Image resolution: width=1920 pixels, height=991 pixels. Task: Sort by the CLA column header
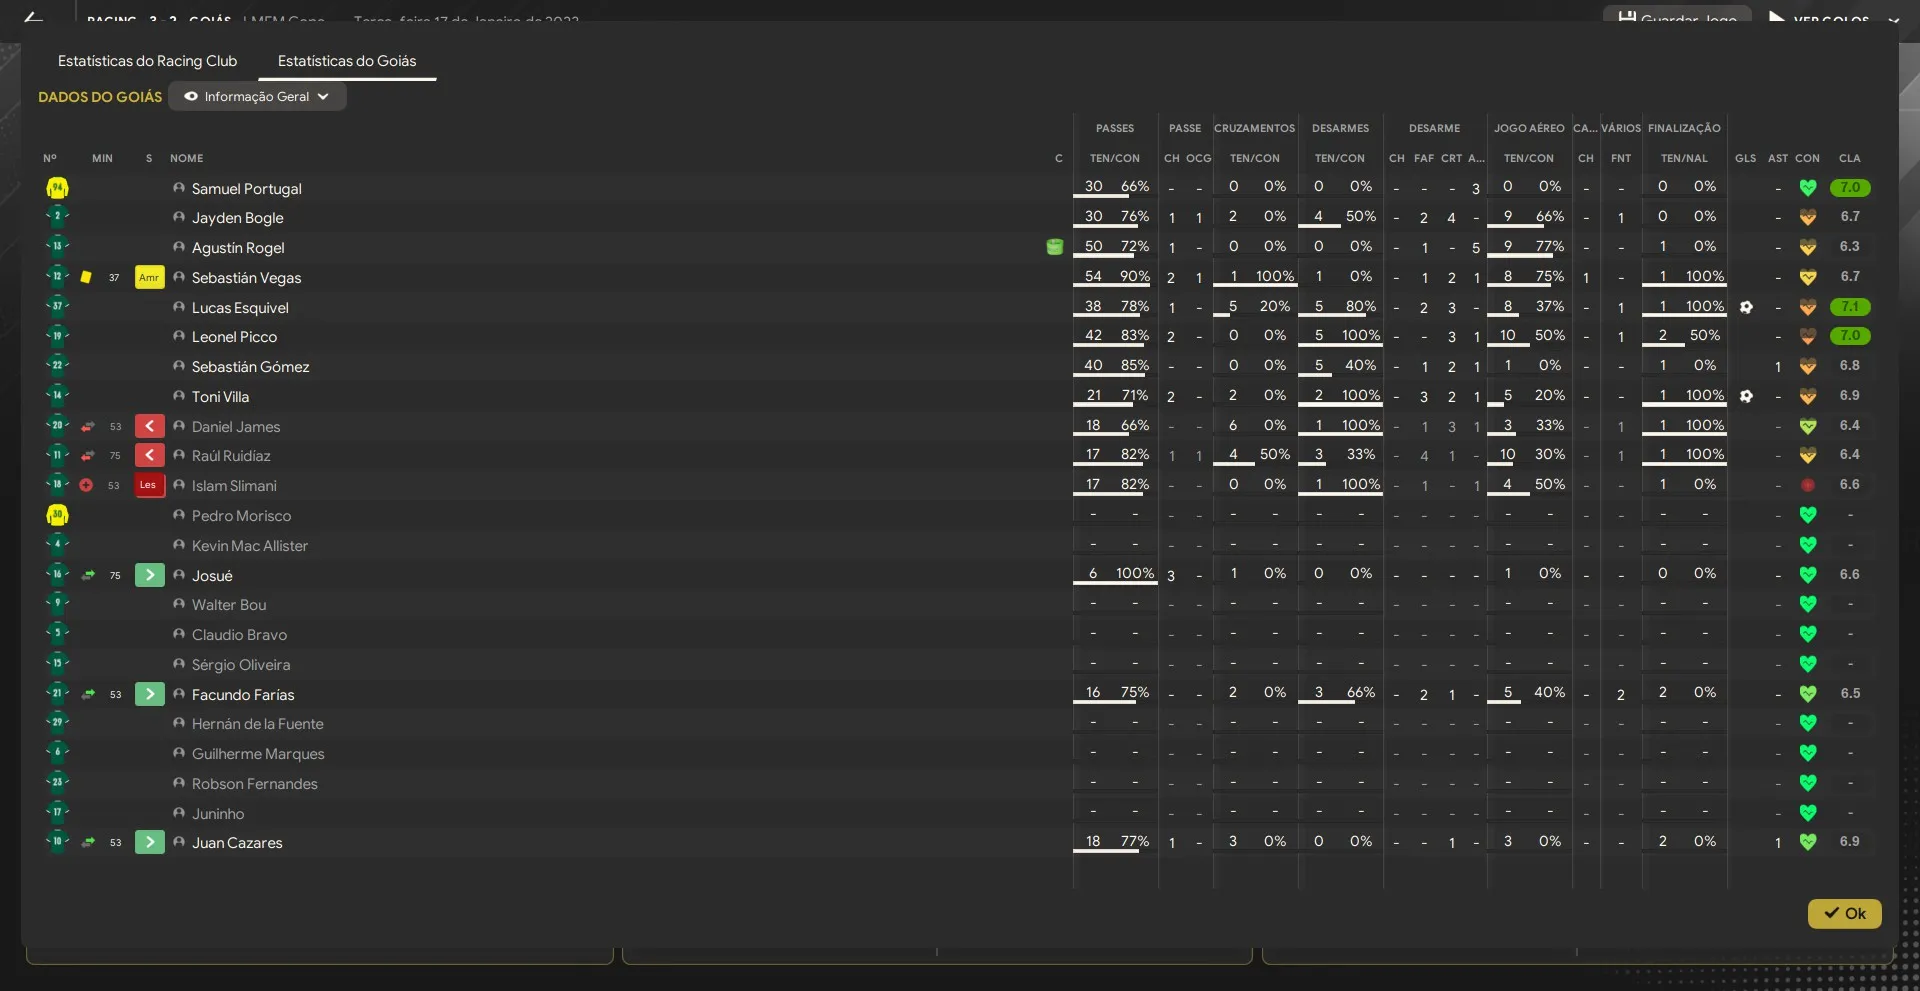point(1849,158)
